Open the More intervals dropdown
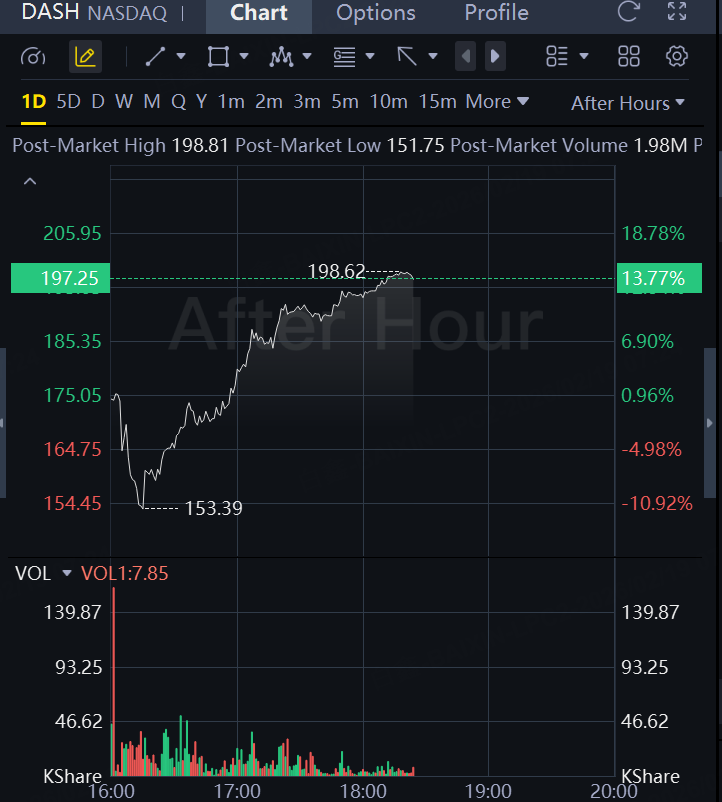Screen dimensions: 722x802 pos(497,102)
